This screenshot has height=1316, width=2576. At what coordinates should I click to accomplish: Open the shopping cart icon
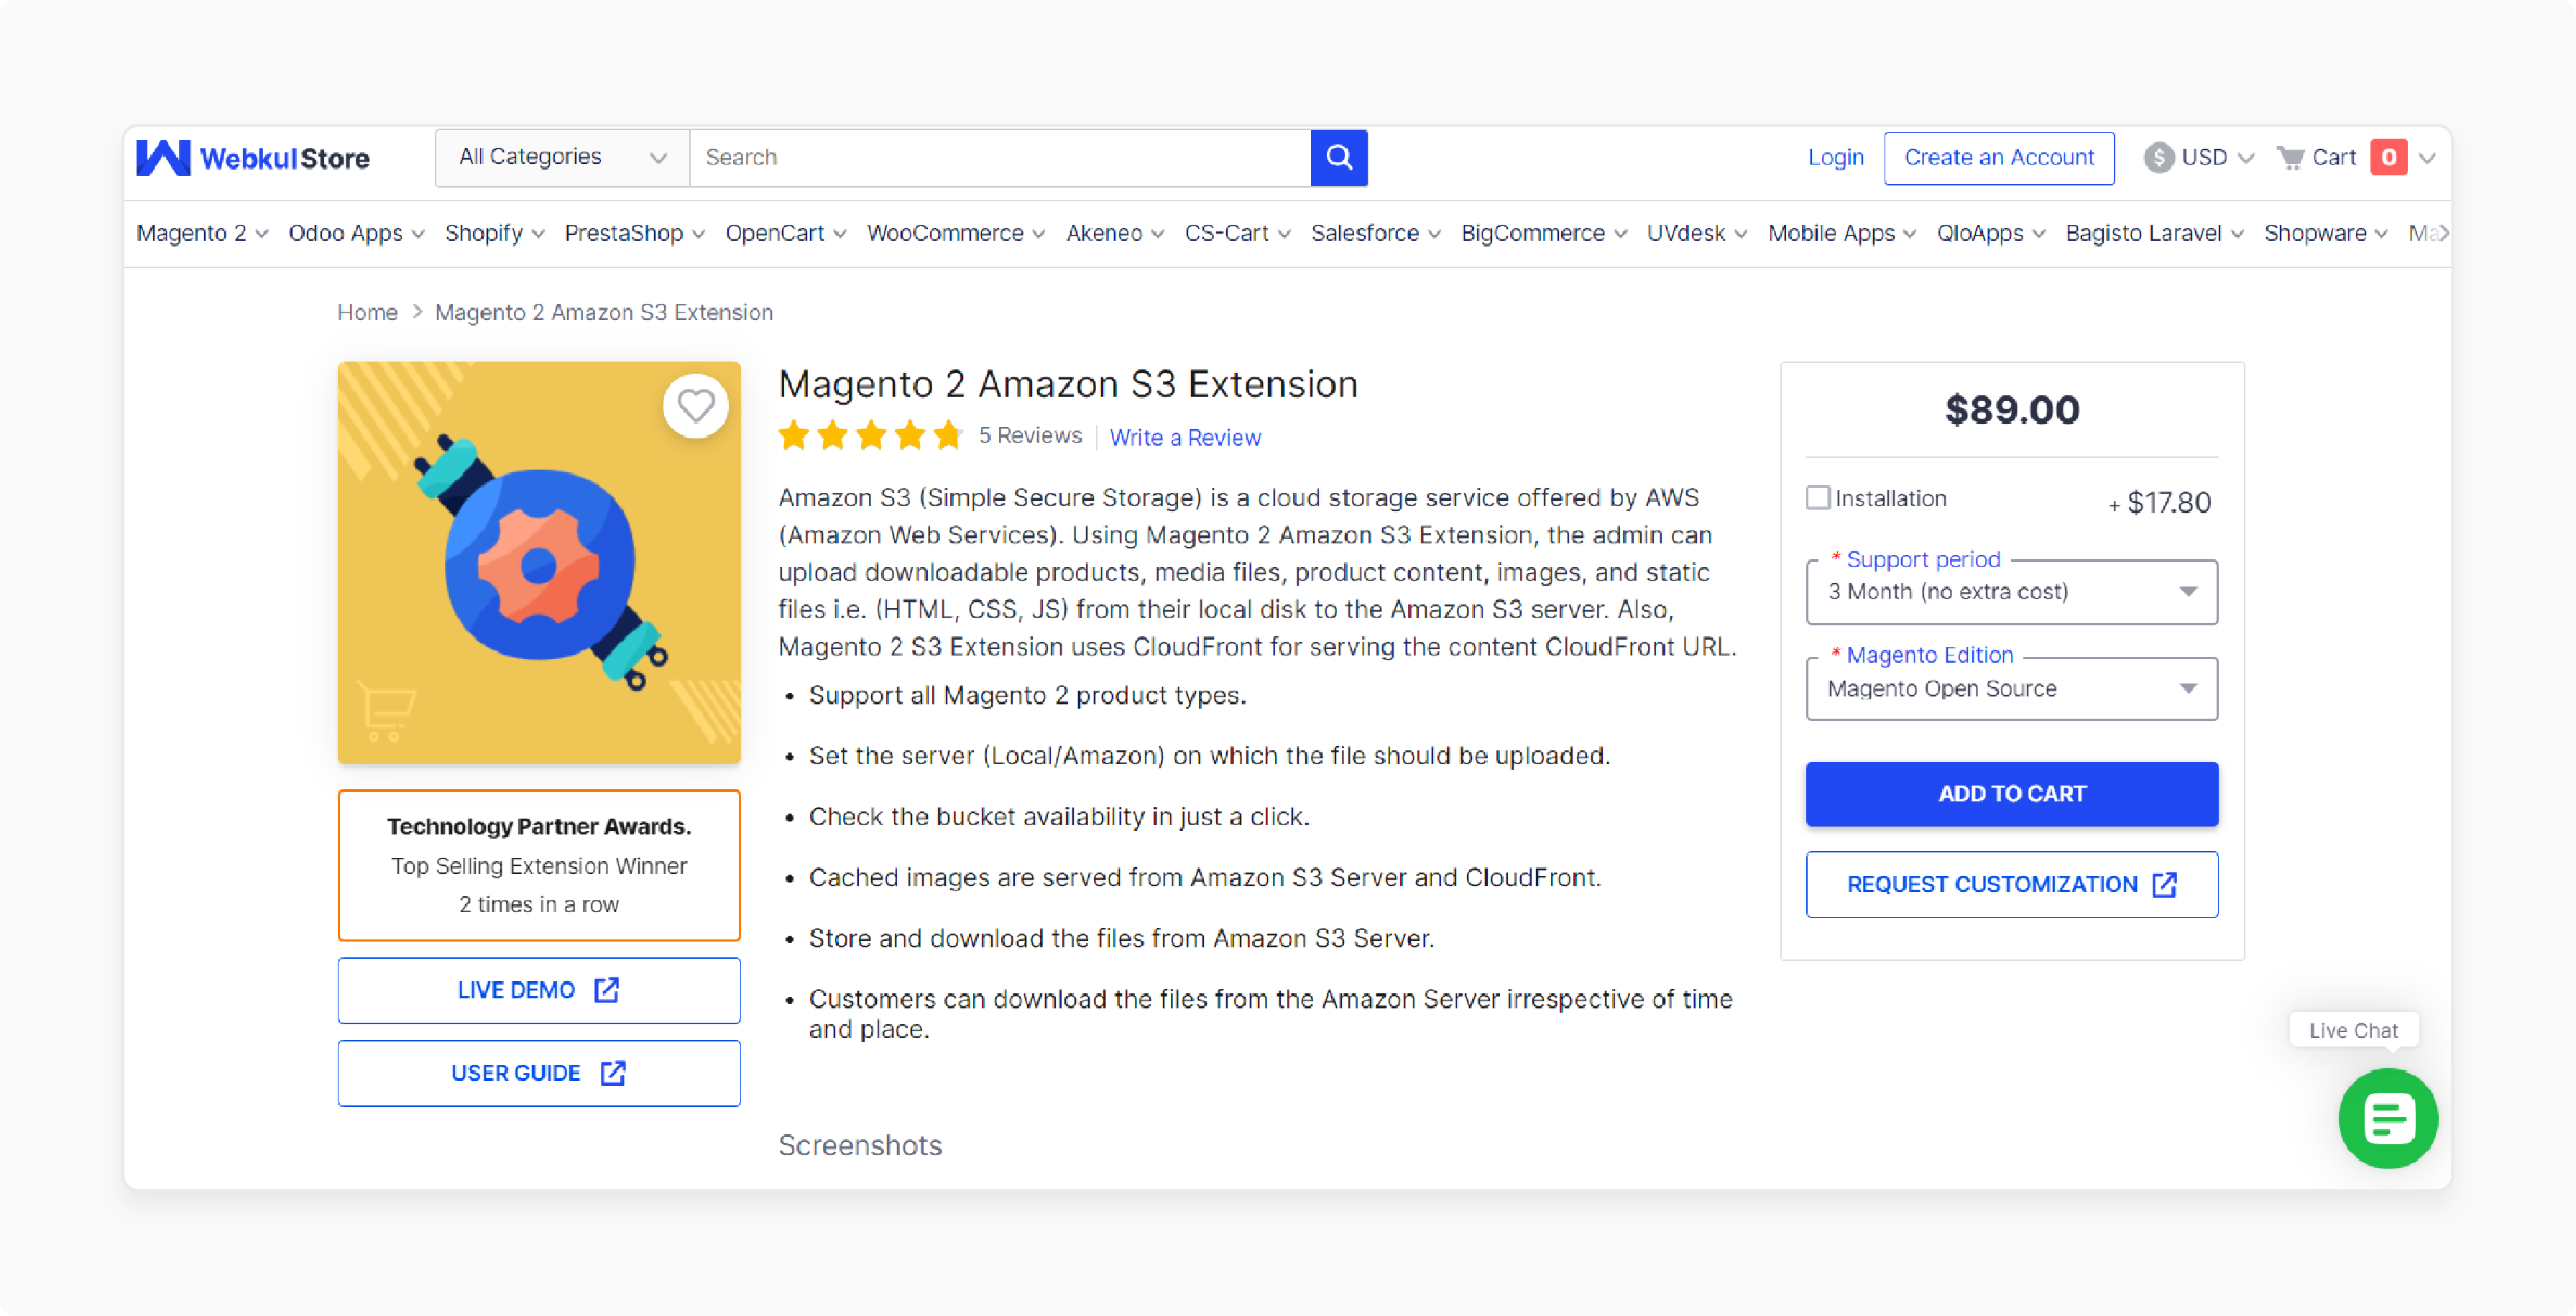(2291, 157)
